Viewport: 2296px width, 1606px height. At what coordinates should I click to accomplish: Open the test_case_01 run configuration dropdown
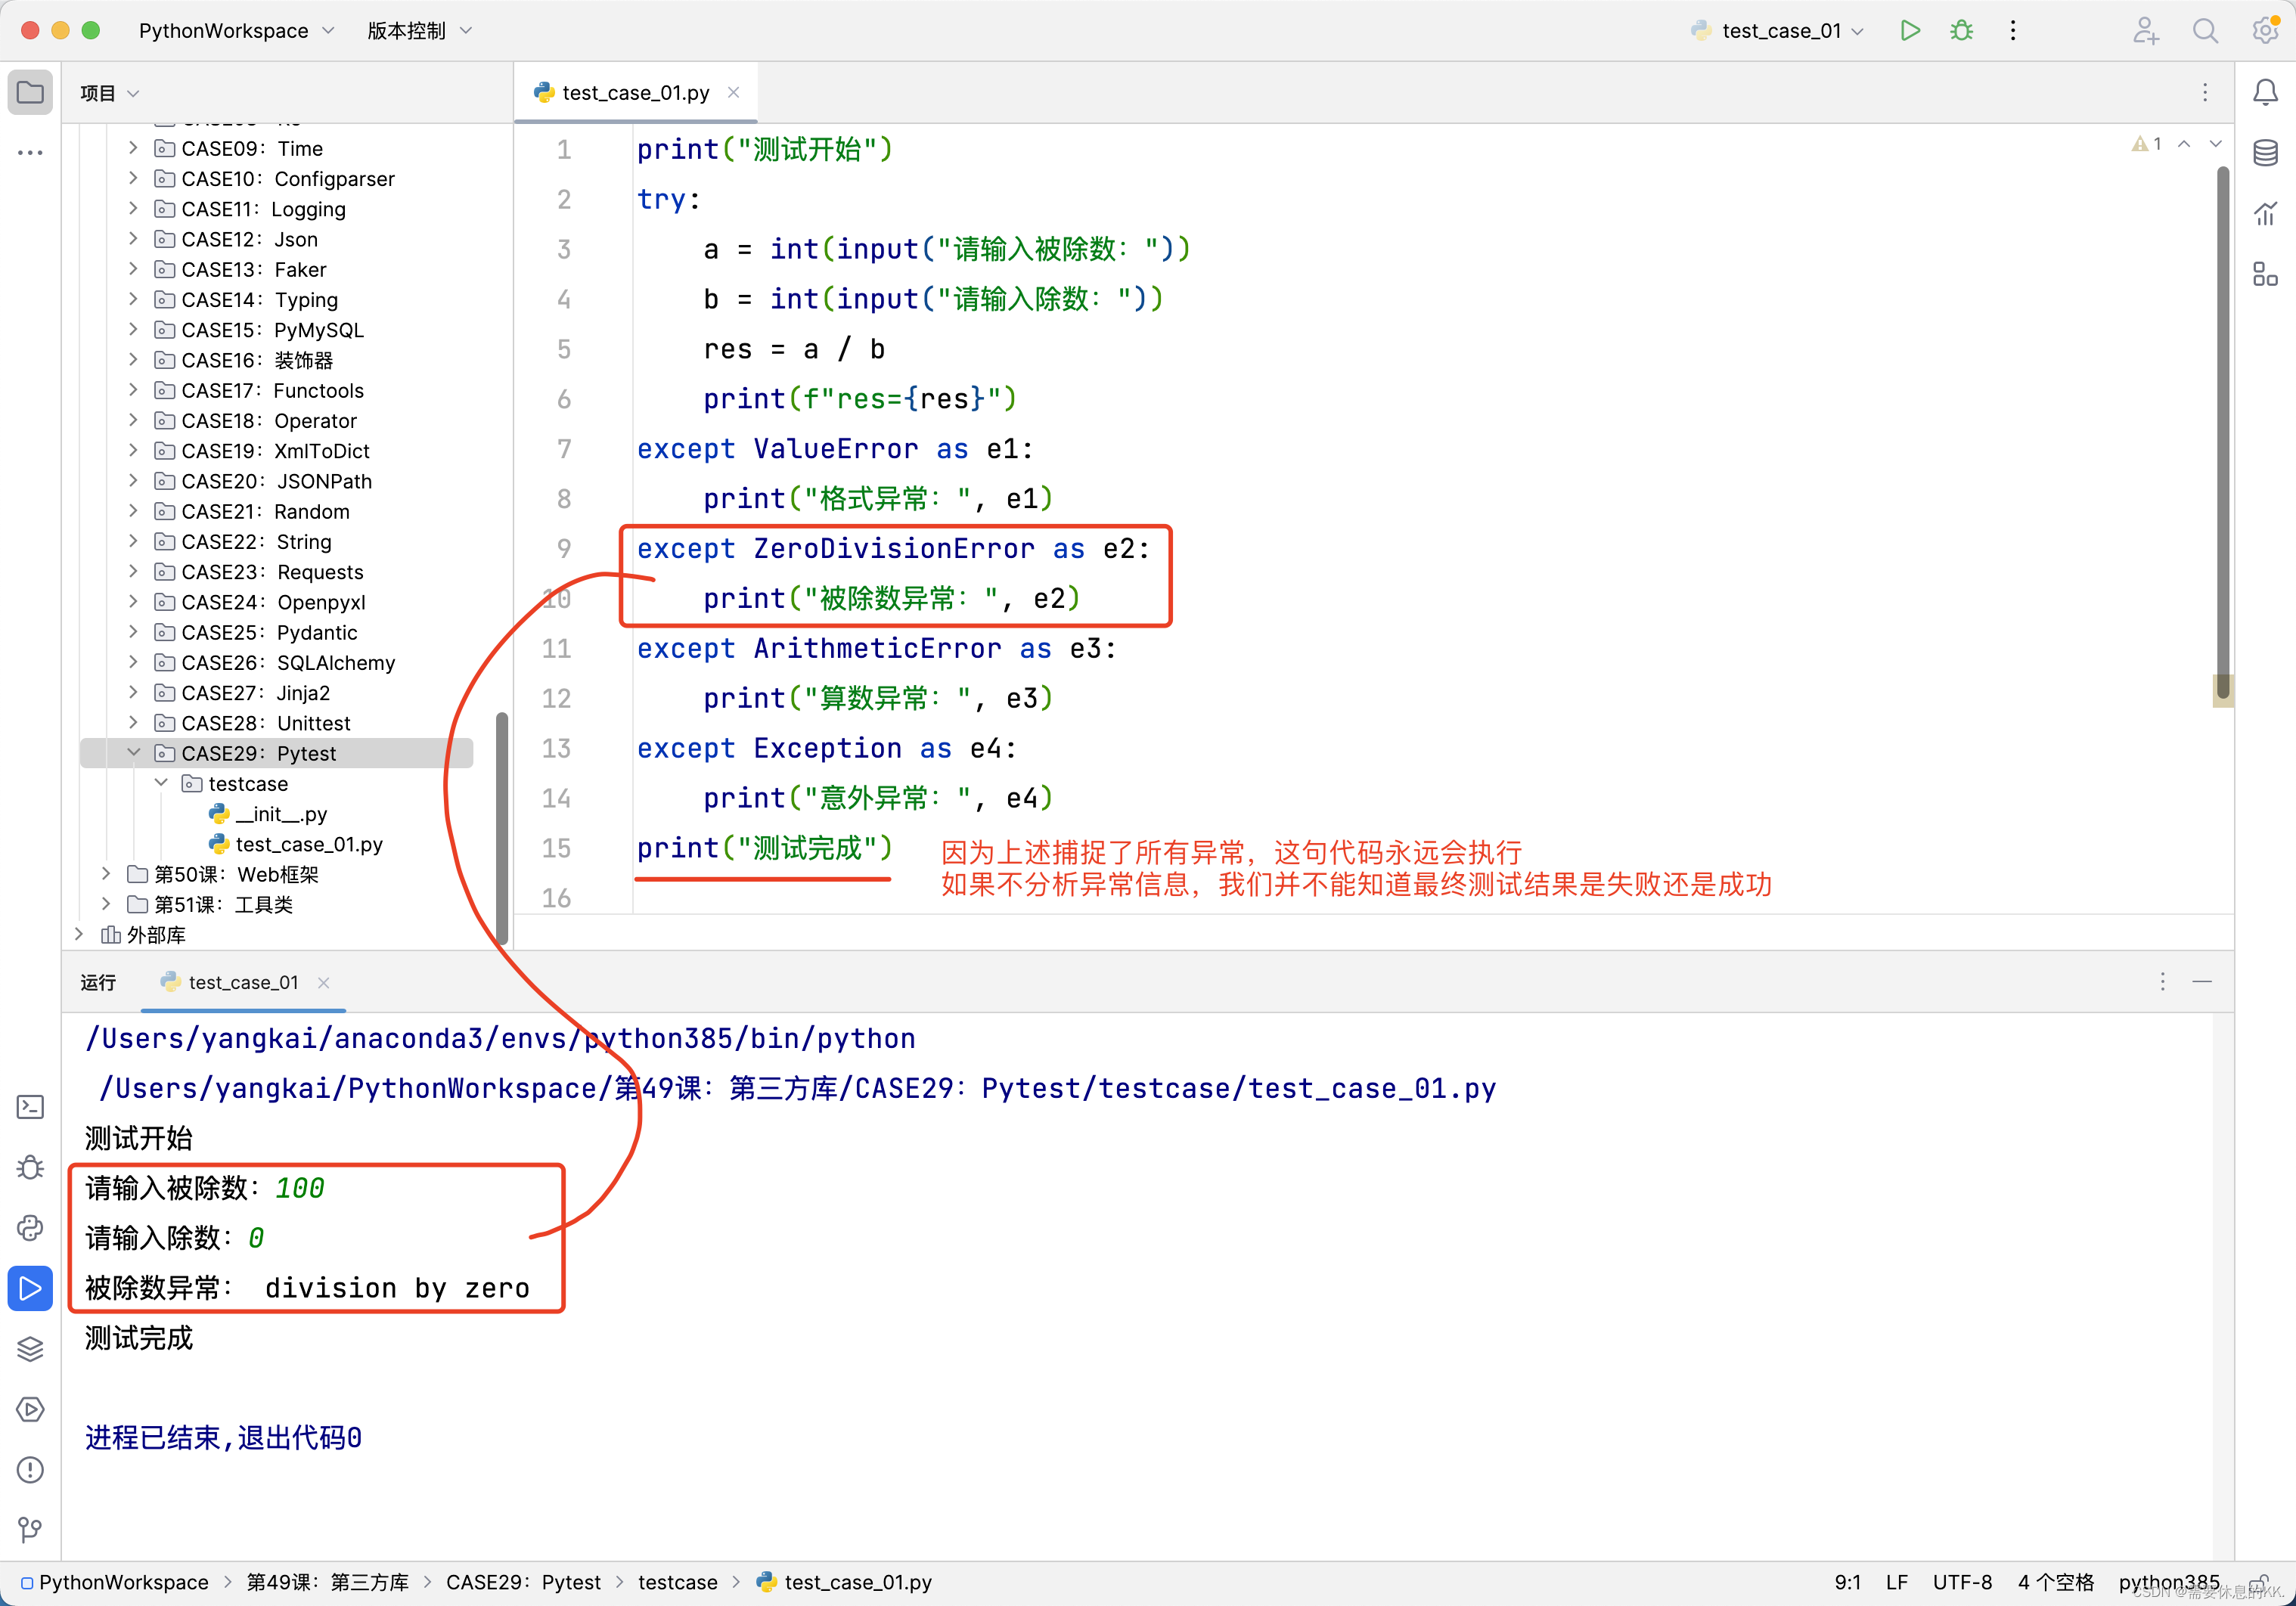point(1780,30)
